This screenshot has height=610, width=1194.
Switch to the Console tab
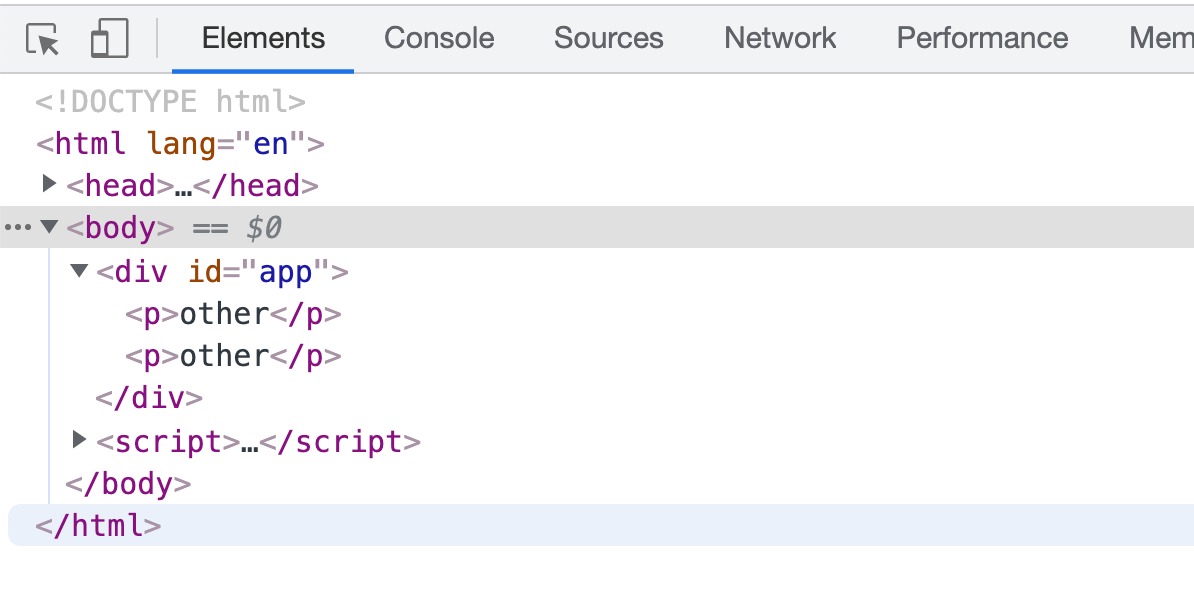click(x=439, y=38)
